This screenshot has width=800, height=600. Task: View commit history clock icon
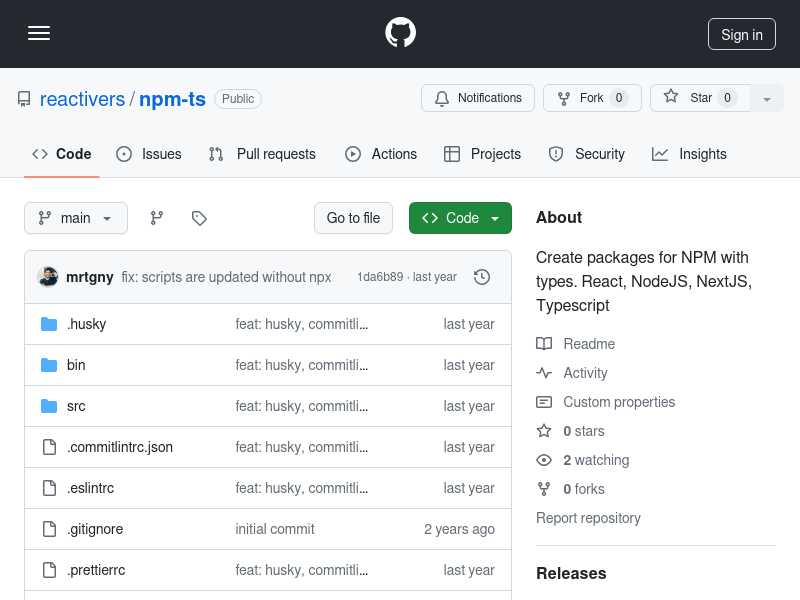[x=482, y=277]
